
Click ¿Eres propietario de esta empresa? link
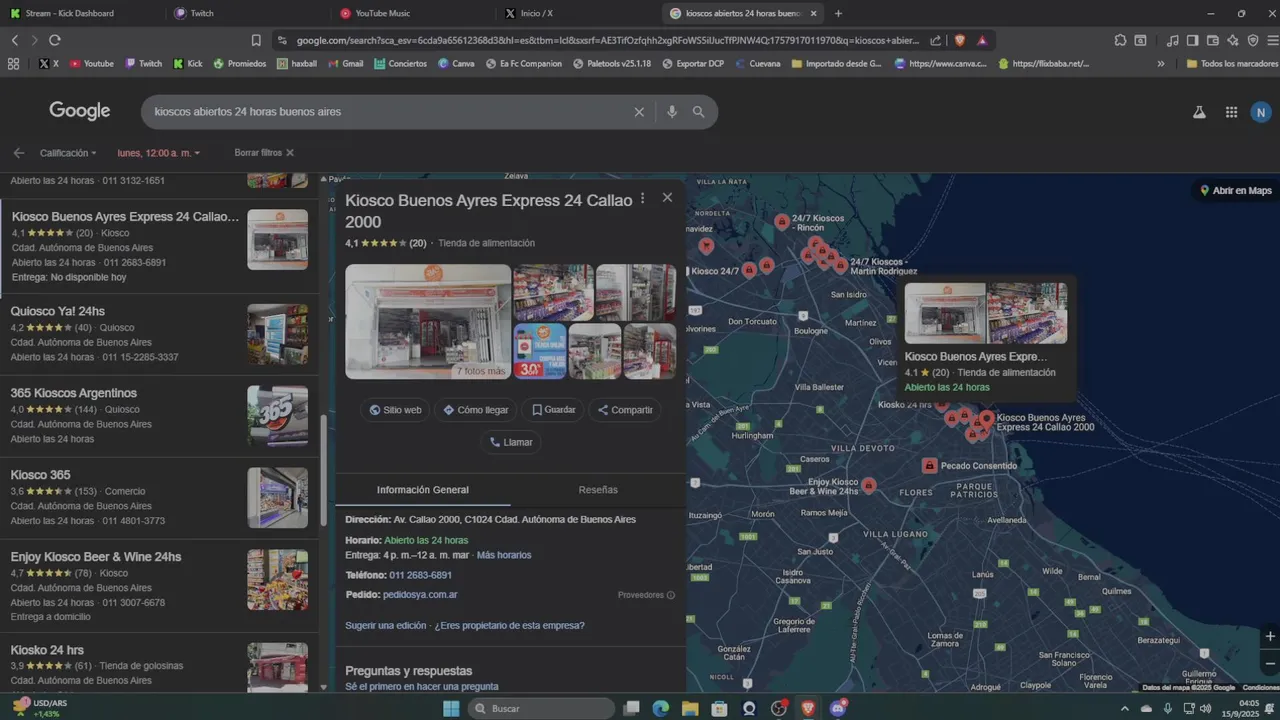pyautogui.click(x=509, y=626)
